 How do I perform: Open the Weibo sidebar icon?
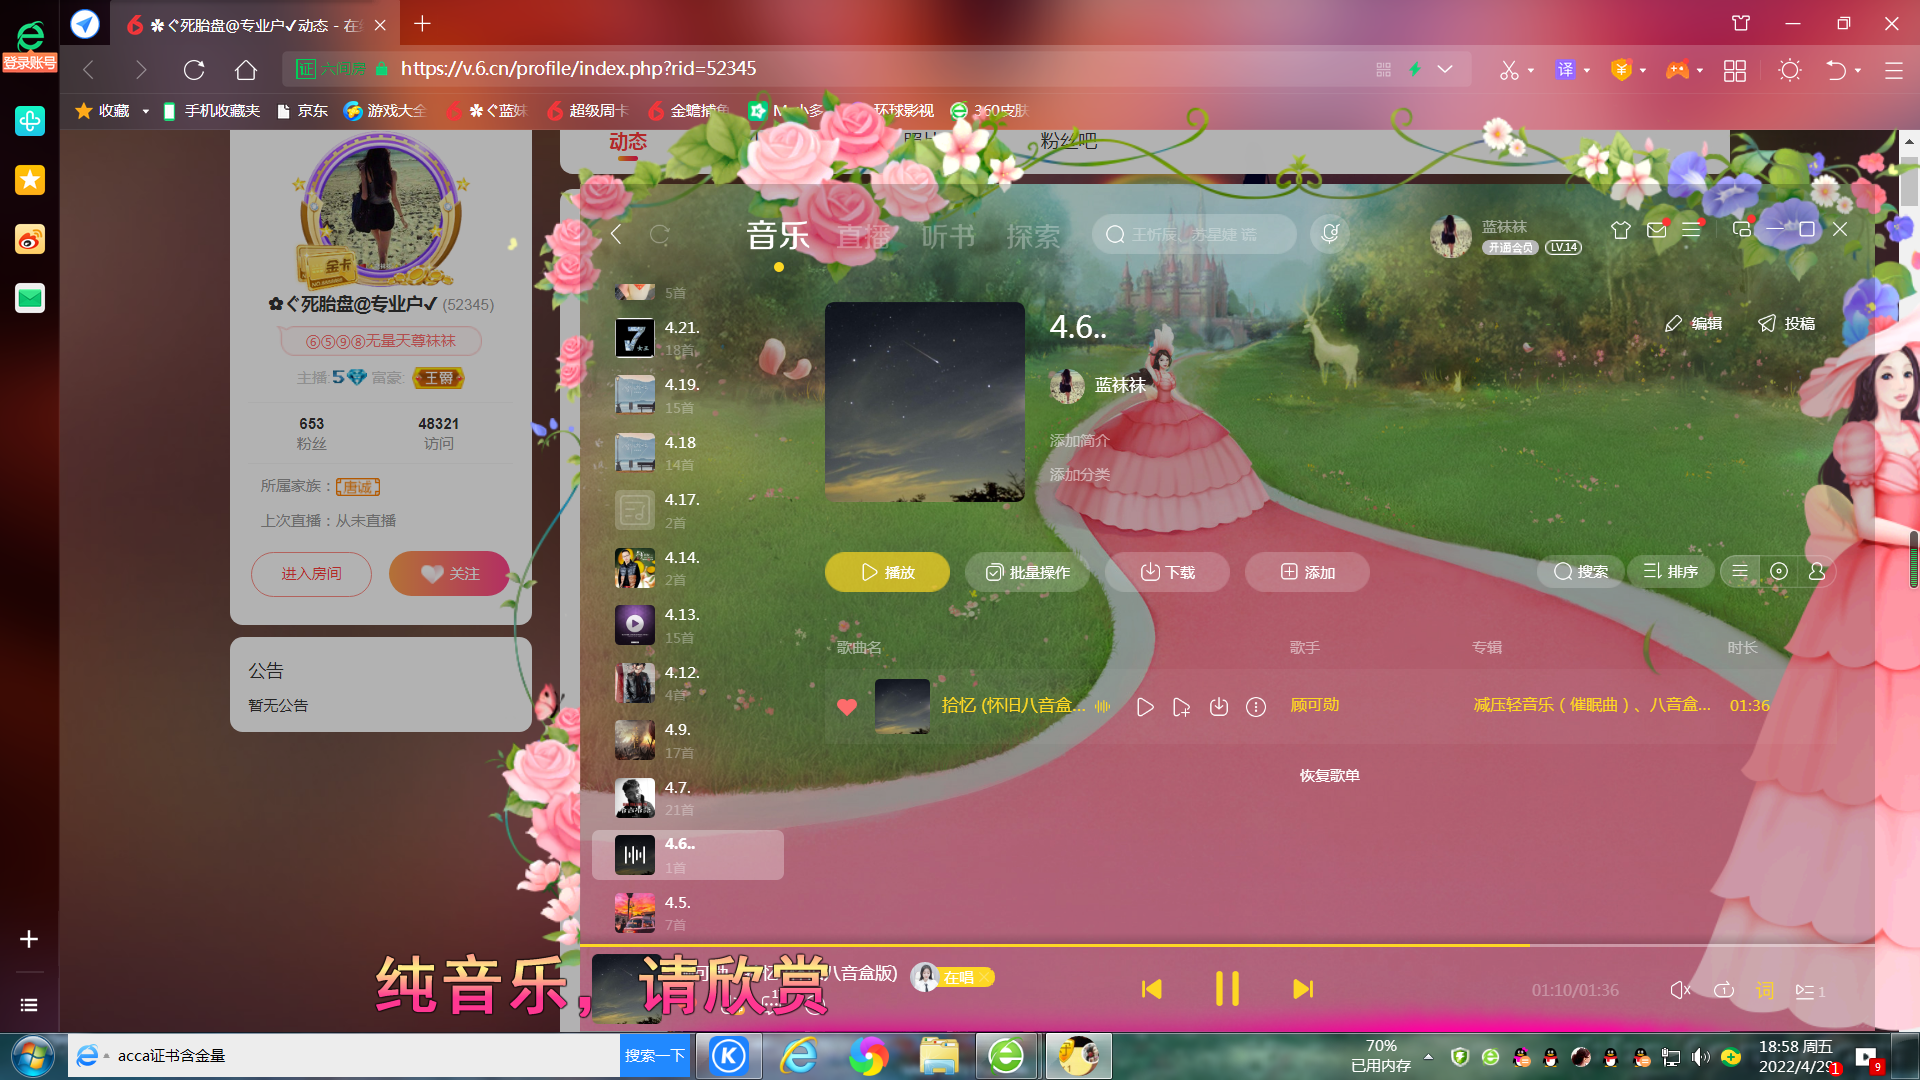[30, 239]
